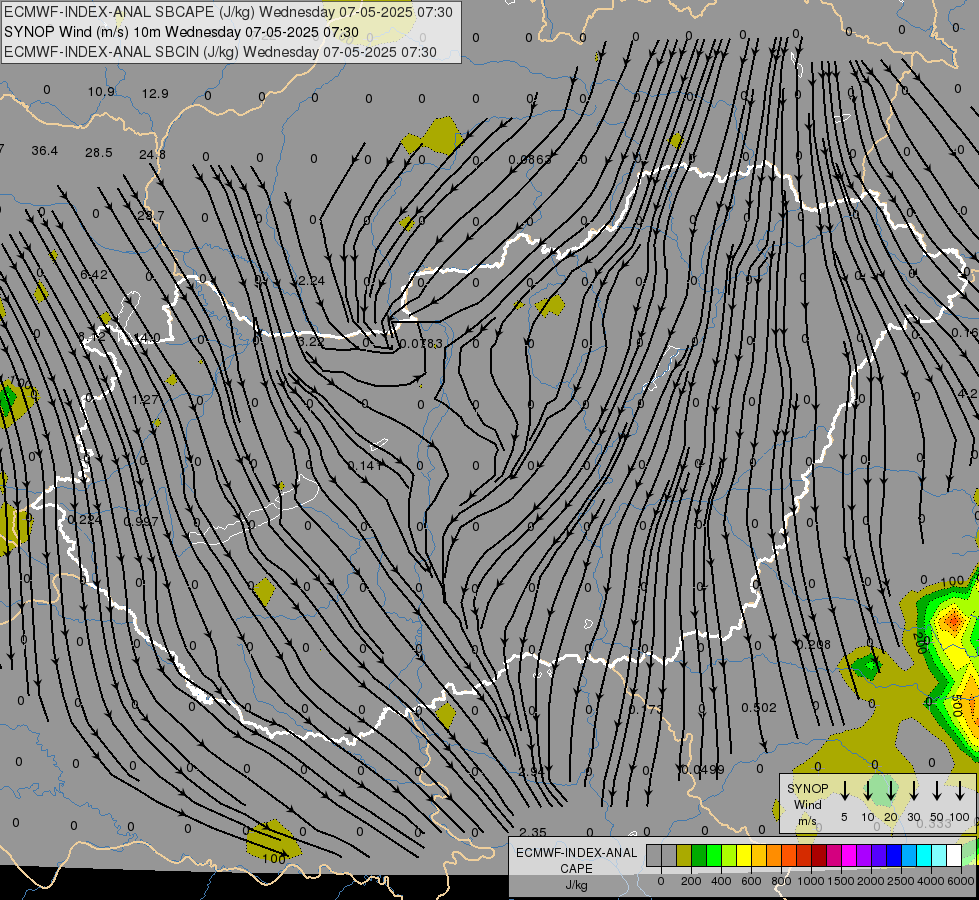Click the wind legend arrow for 50 m/s
Image resolution: width=979 pixels, height=900 pixels.
[937, 790]
